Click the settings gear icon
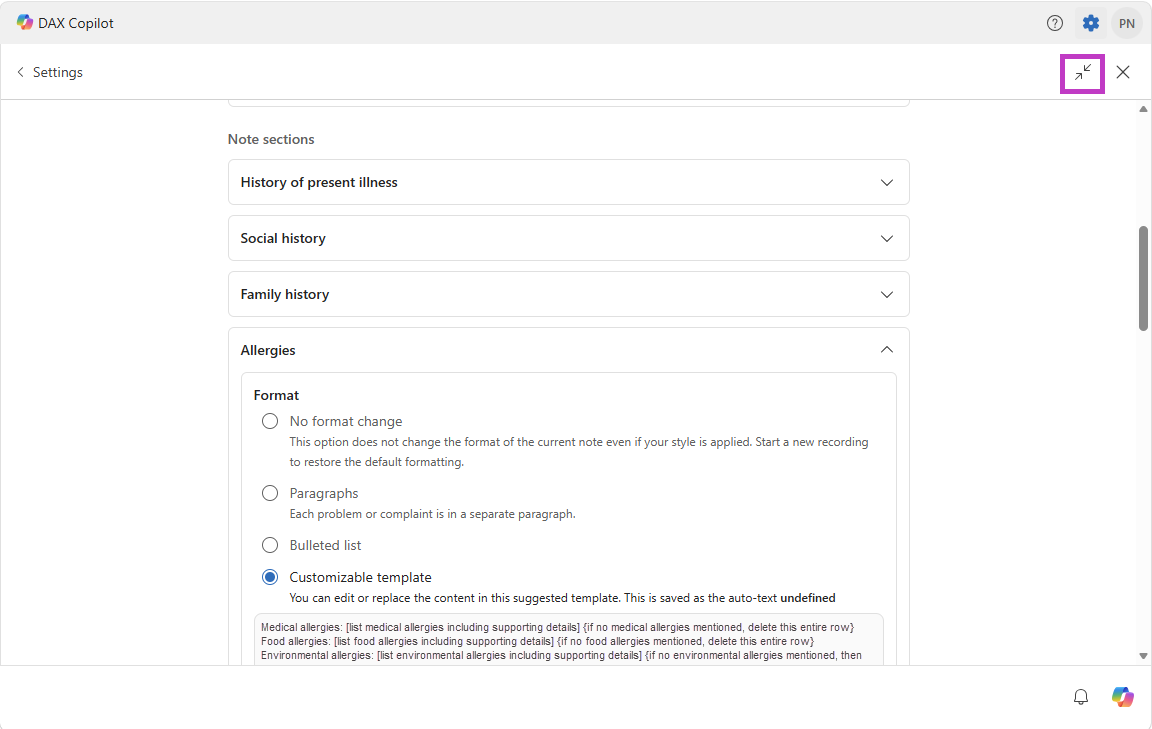This screenshot has width=1152, height=729. pyautogui.click(x=1091, y=24)
